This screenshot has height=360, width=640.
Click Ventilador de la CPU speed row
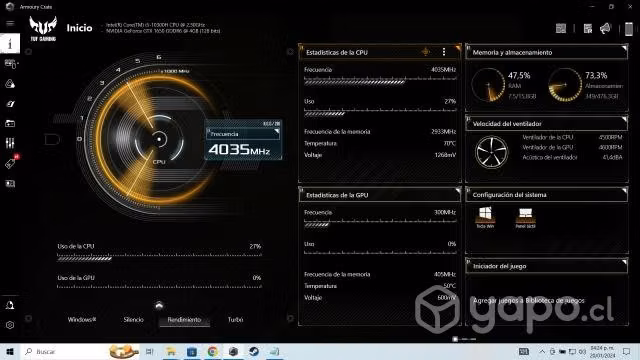(x=572, y=137)
